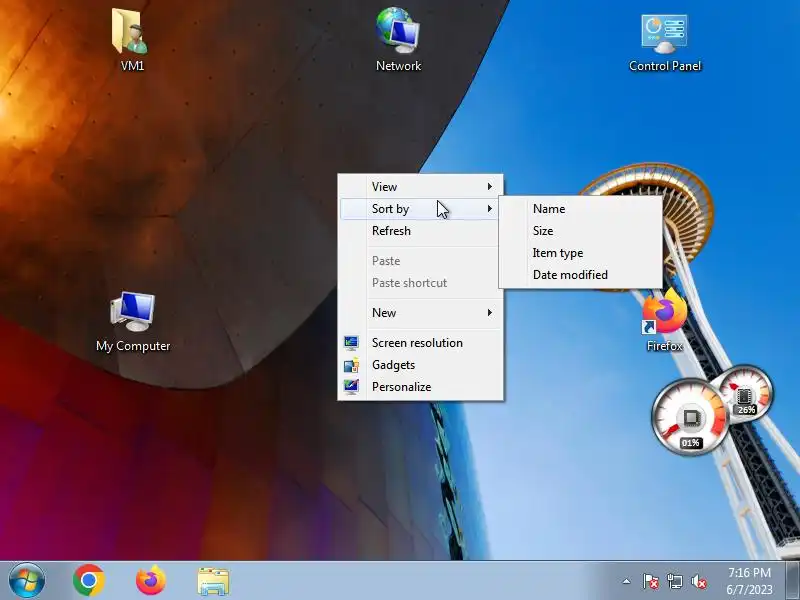Click the Sort by menu entry

[x=421, y=209]
